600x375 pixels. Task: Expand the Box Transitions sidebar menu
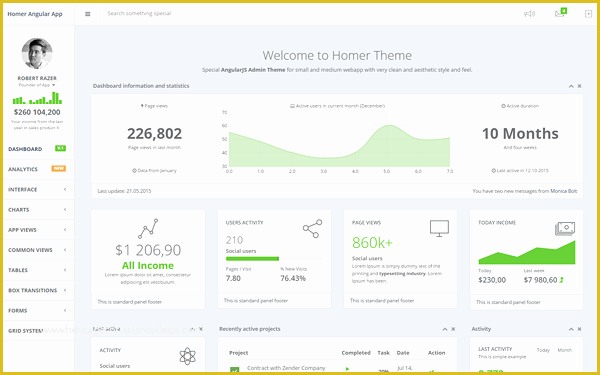37,290
